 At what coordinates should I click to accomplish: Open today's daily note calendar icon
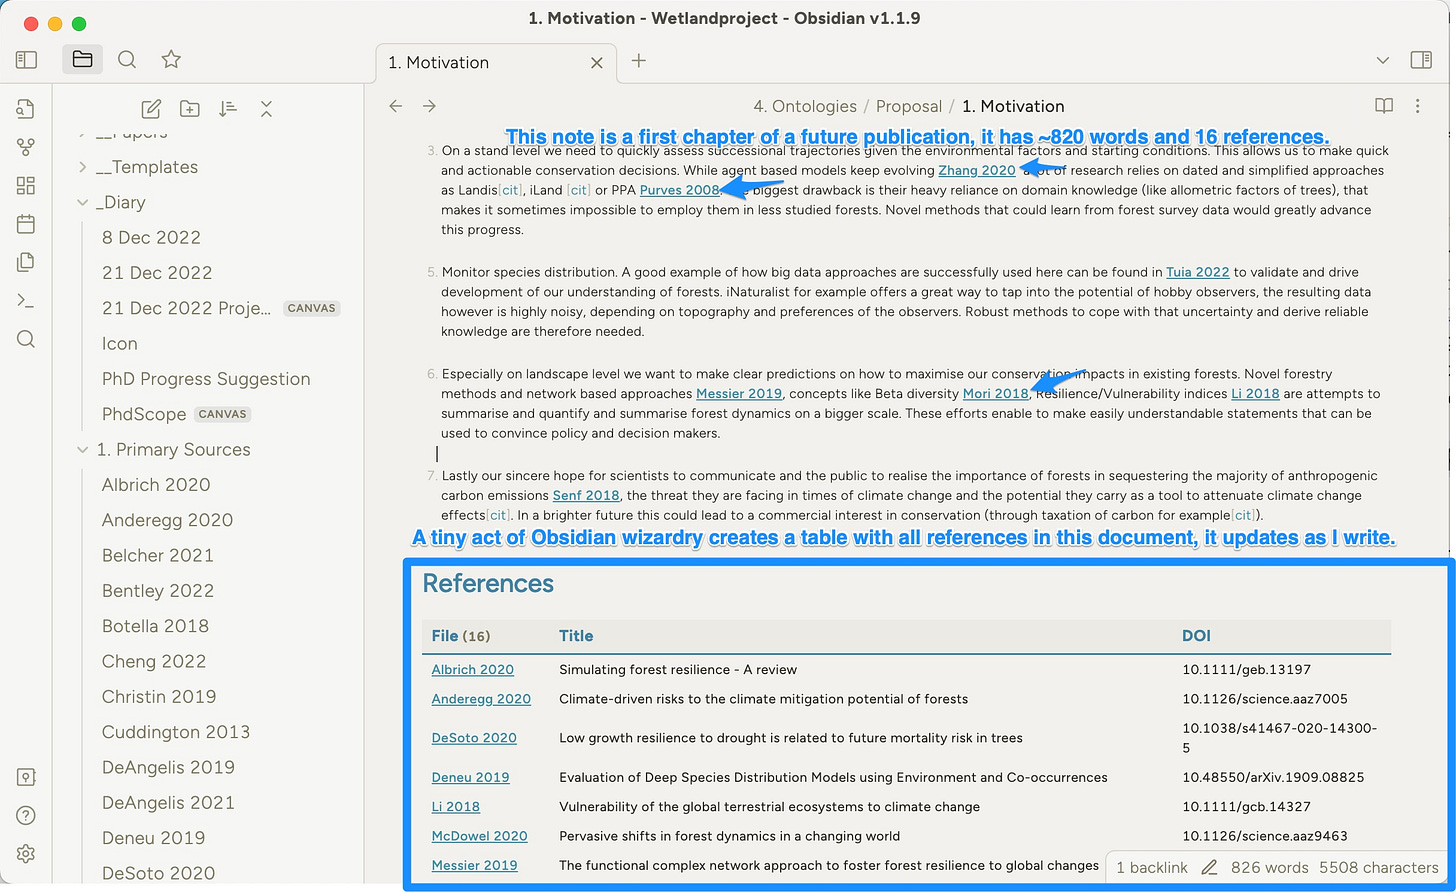pos(26,224)
